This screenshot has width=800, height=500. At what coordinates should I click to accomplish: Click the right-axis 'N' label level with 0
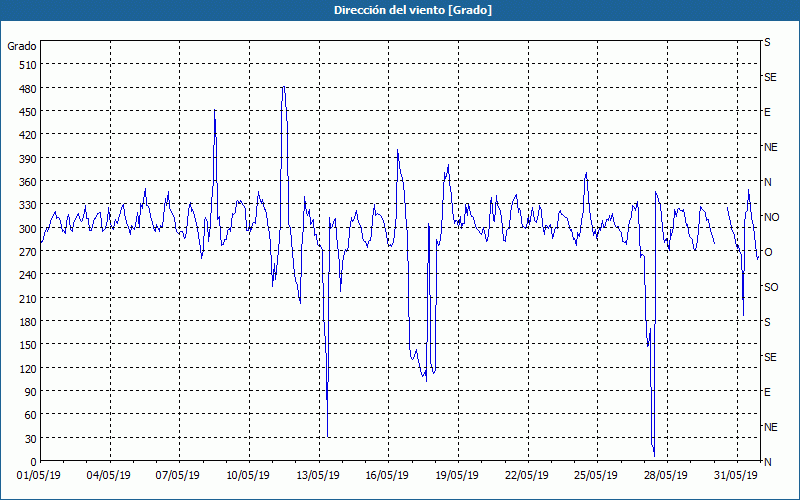(x=767, y=462)
